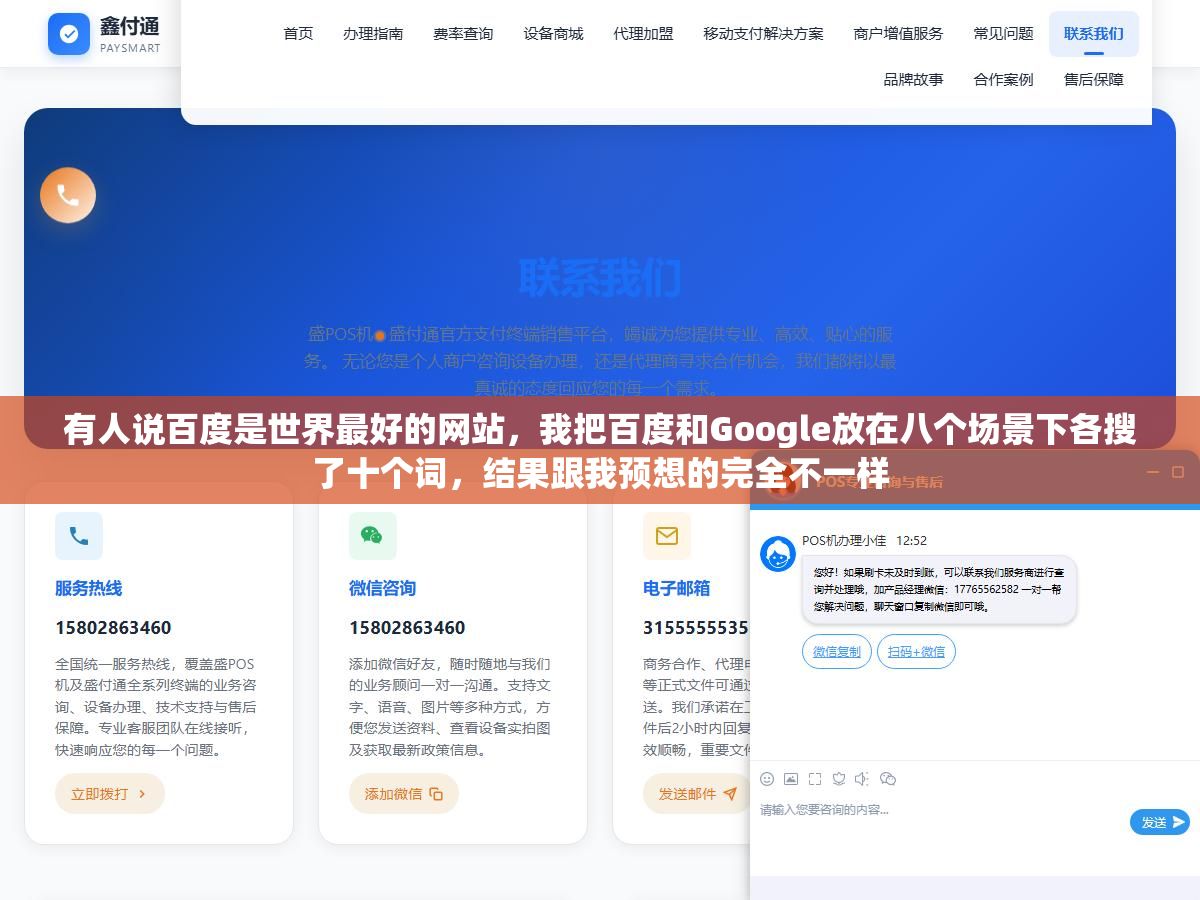Click the 扫码+微信 chat link
Image resolution: width=1200 pixels, height=900 pixels.
(x=916, y=651)
